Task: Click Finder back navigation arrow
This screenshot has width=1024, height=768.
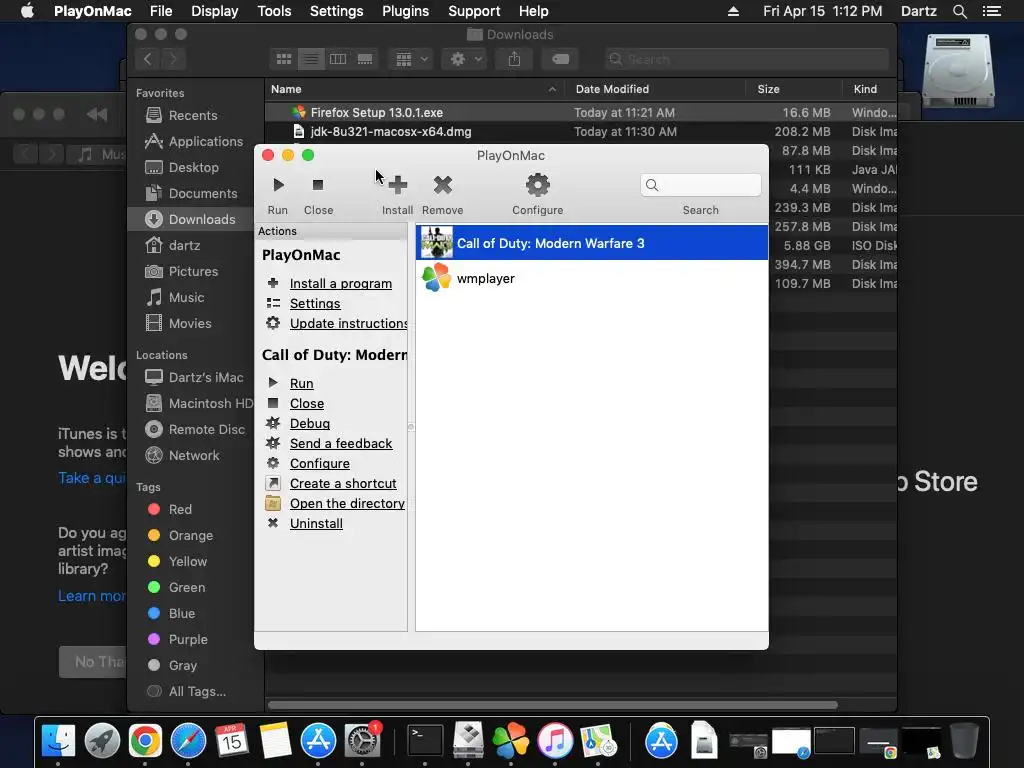Action: (x=148, y=59)
